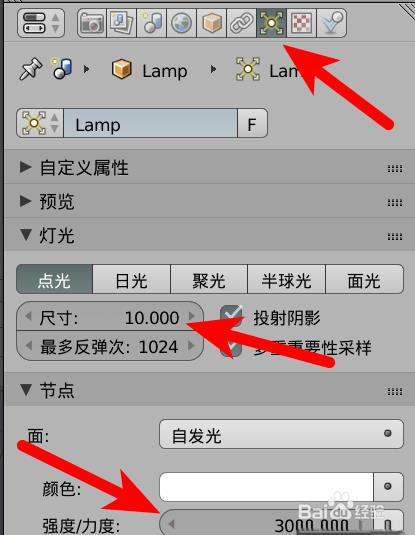Open the 自发光 surface dropdown
This screenshot has height=535, width=415.
[x=281, y=434]
